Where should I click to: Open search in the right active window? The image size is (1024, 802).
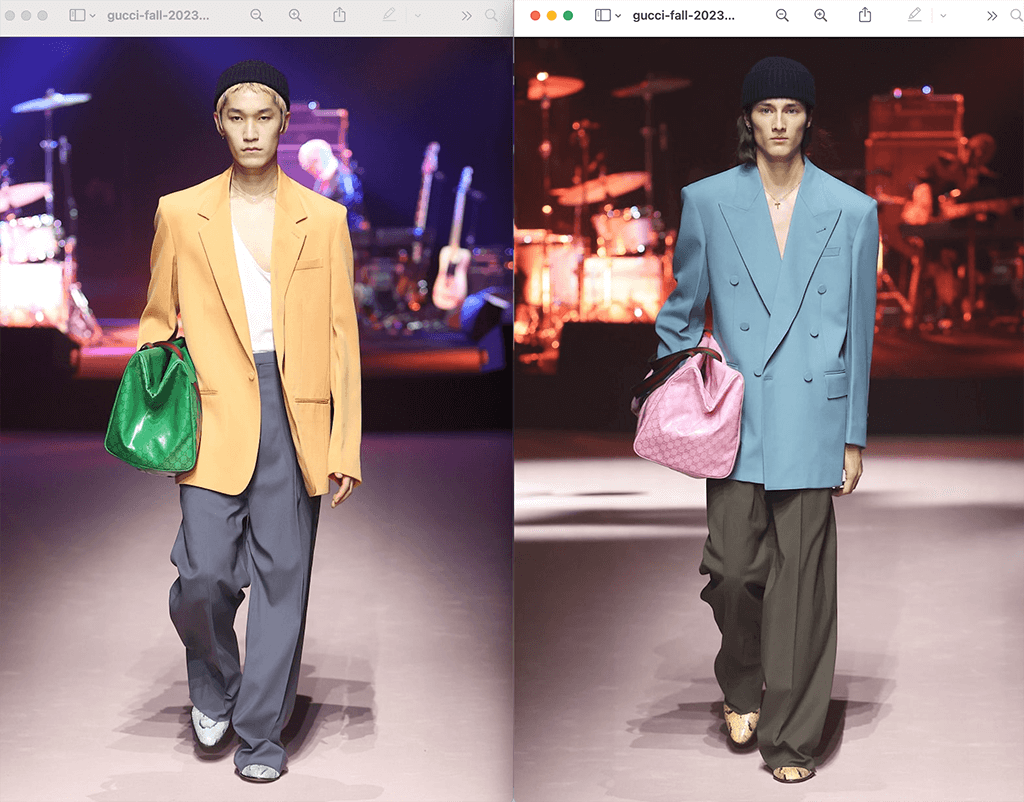coord(1016,16)
